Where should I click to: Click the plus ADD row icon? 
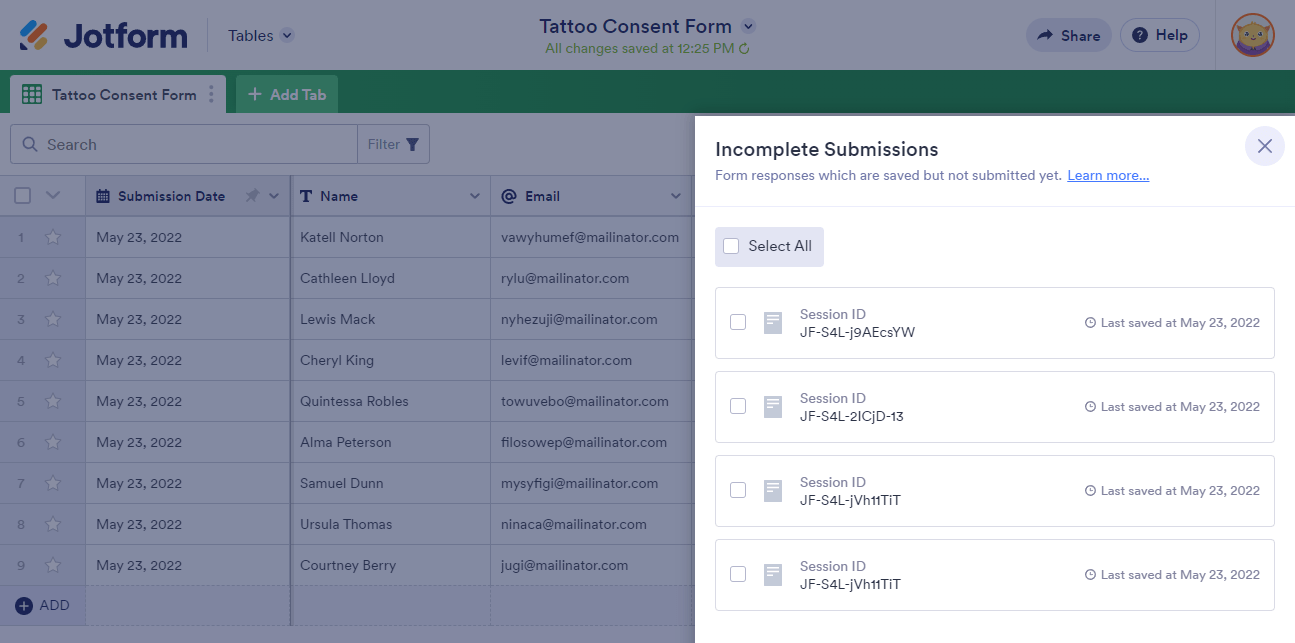[24, 605]
